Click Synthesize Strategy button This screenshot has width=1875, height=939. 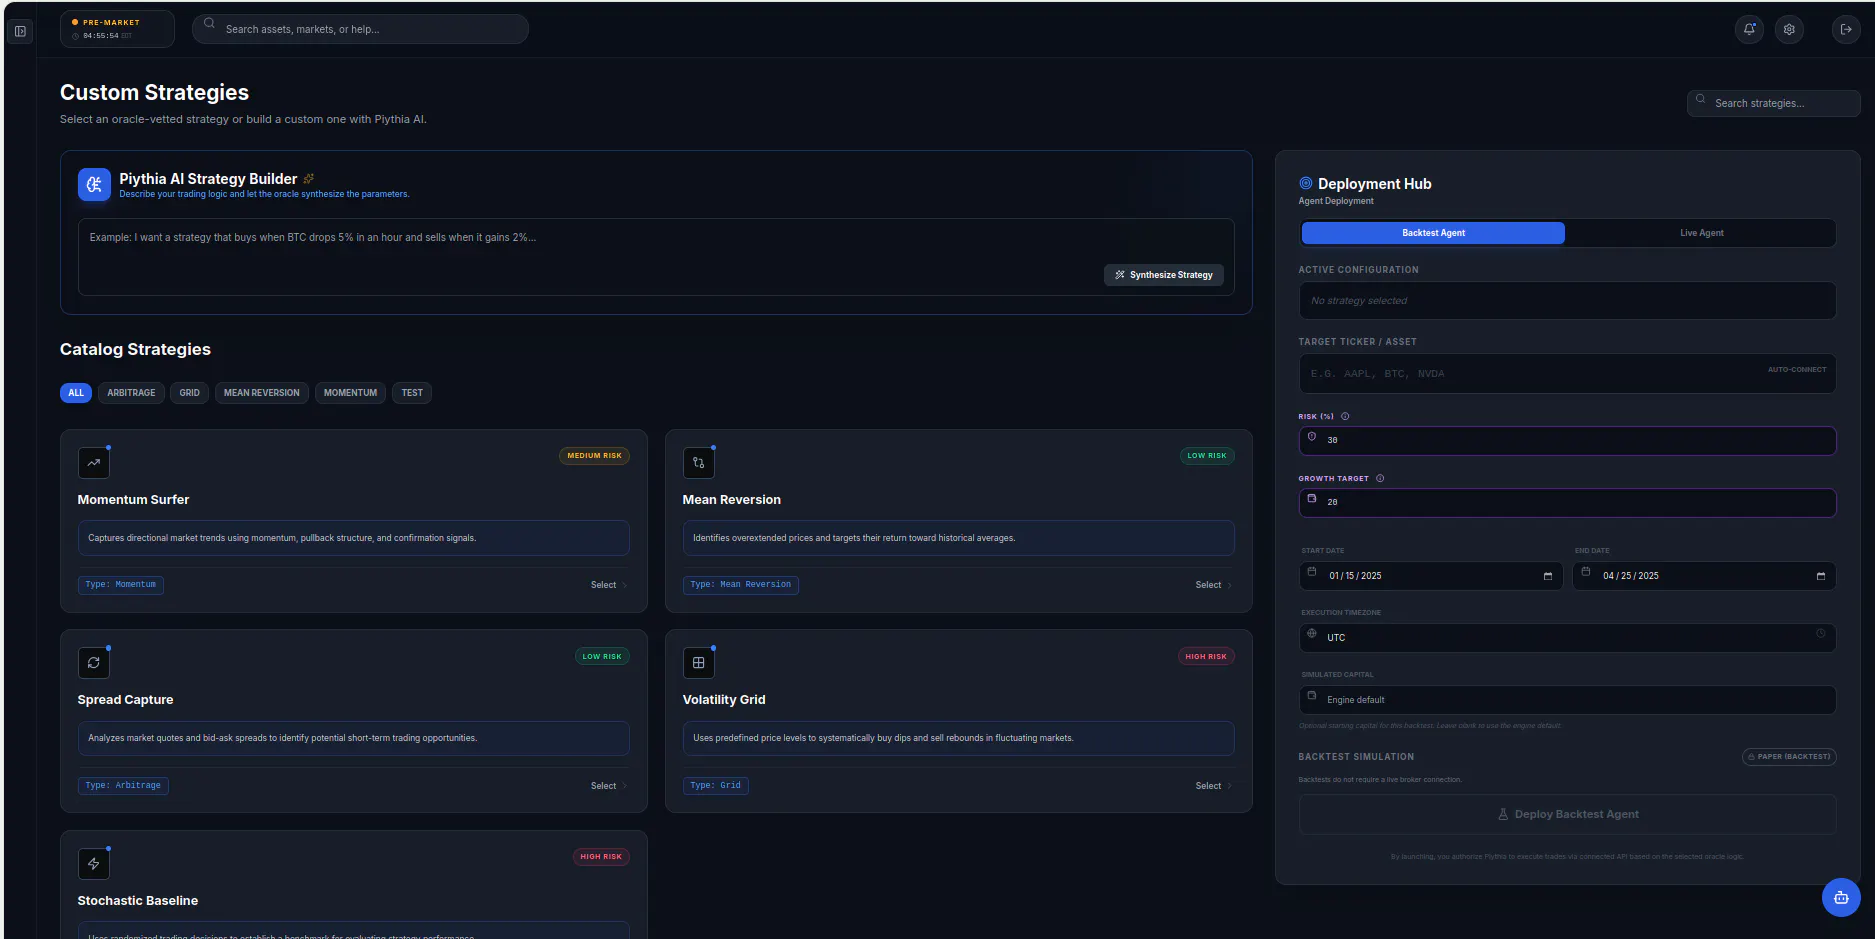pos(1164,275)
